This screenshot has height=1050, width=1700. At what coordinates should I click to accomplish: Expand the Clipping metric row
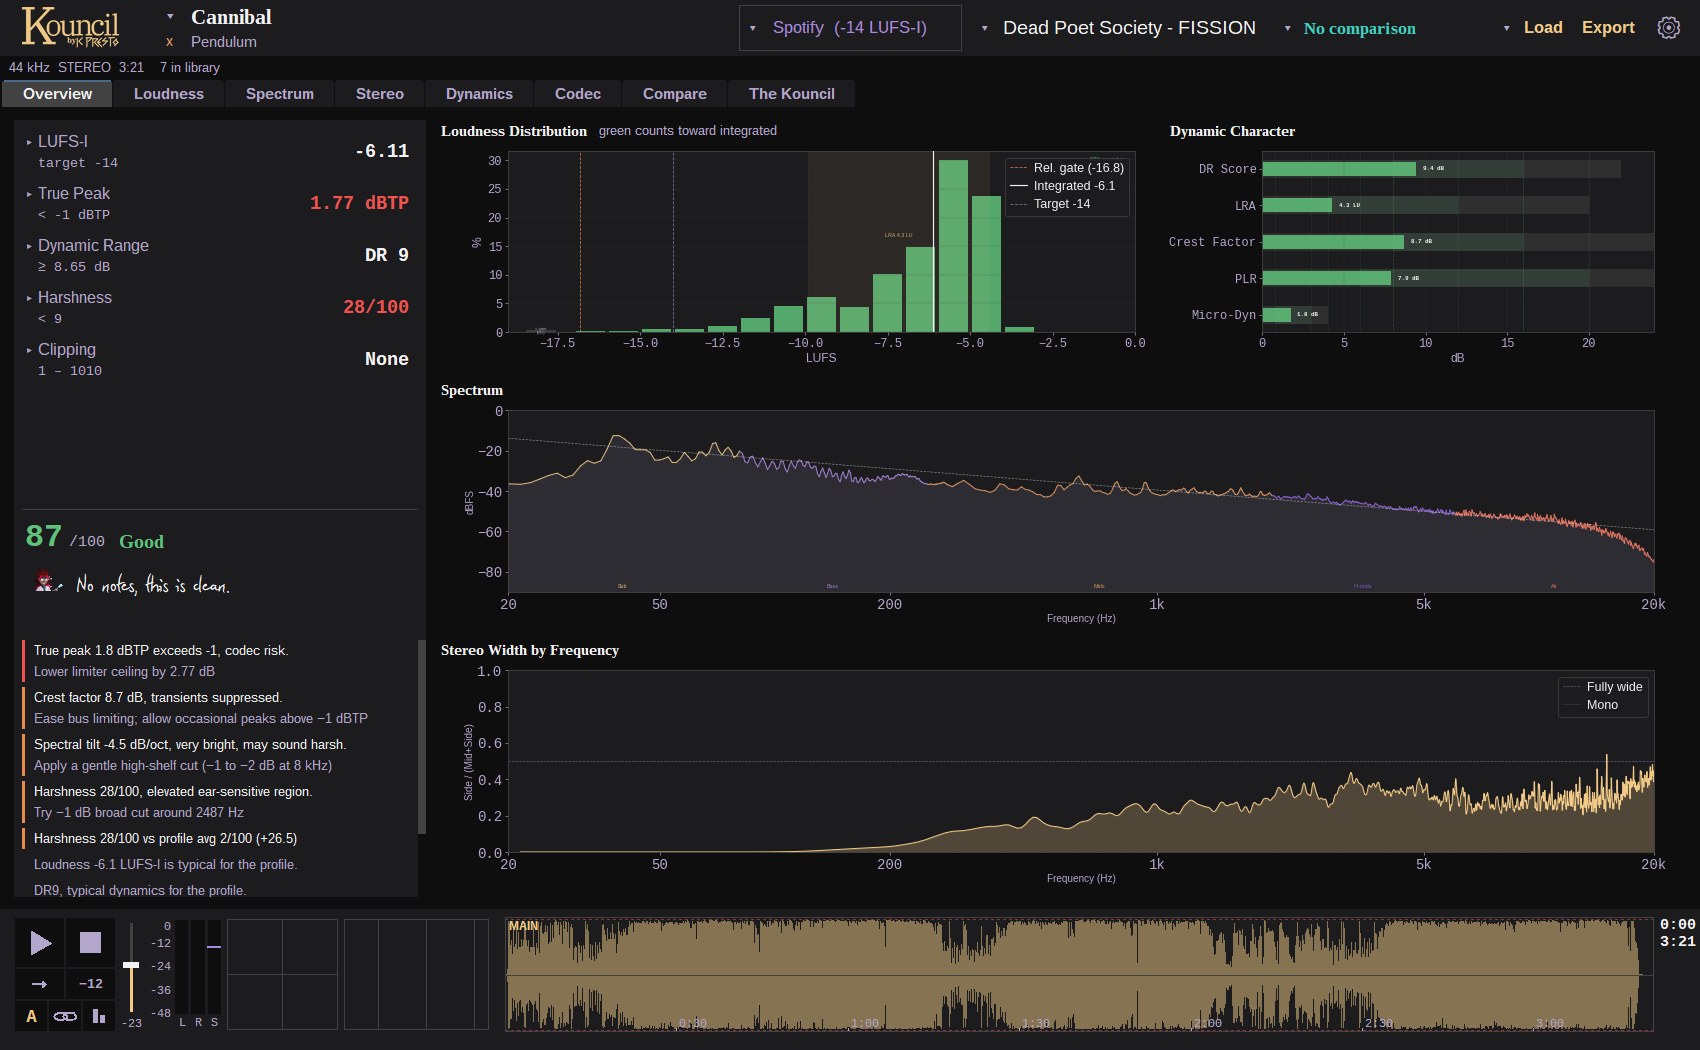[218, 359]
